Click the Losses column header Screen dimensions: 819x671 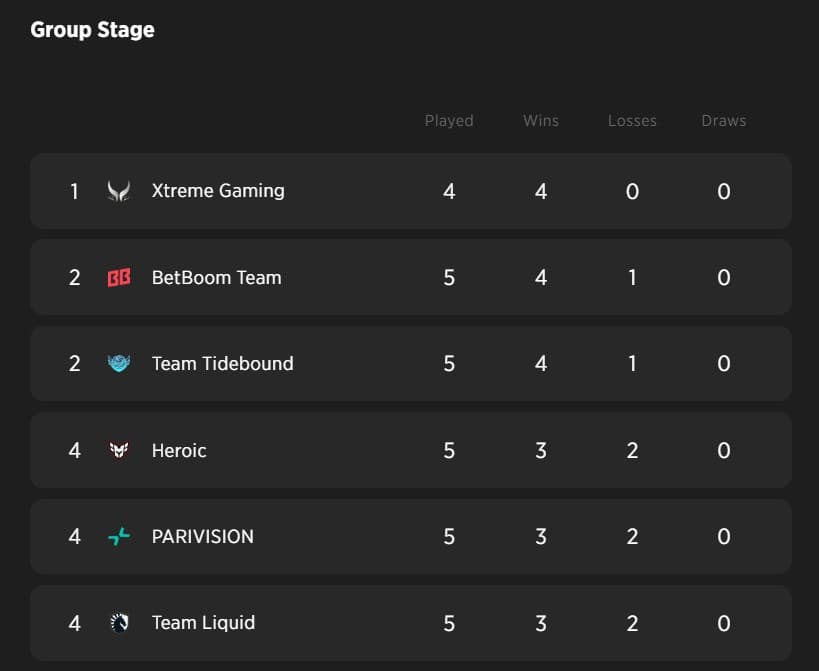point(632,120)
